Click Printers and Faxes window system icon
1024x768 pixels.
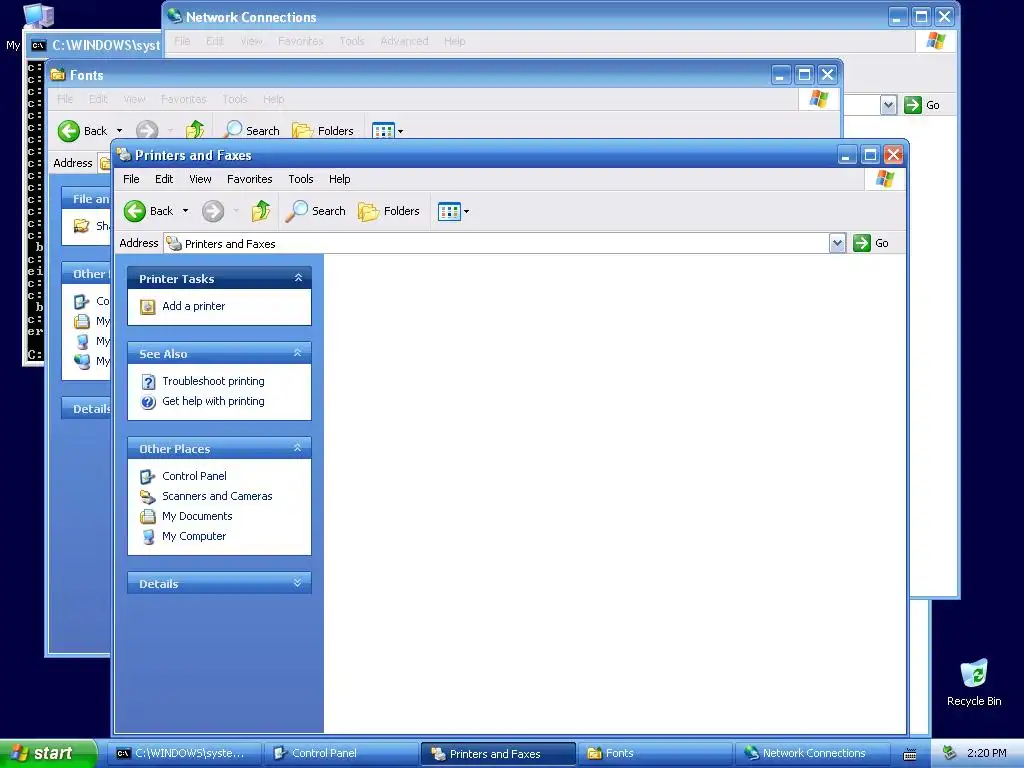(x=123, y=155)
